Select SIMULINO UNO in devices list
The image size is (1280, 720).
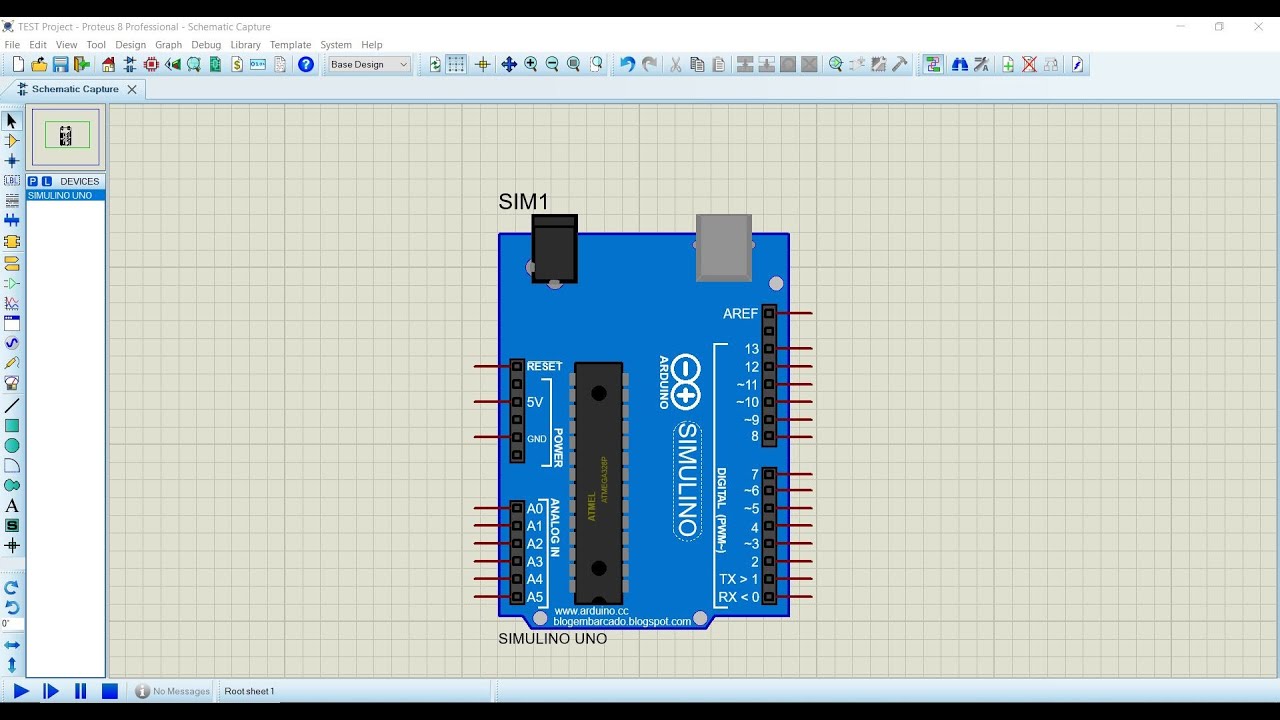[65, 195]
